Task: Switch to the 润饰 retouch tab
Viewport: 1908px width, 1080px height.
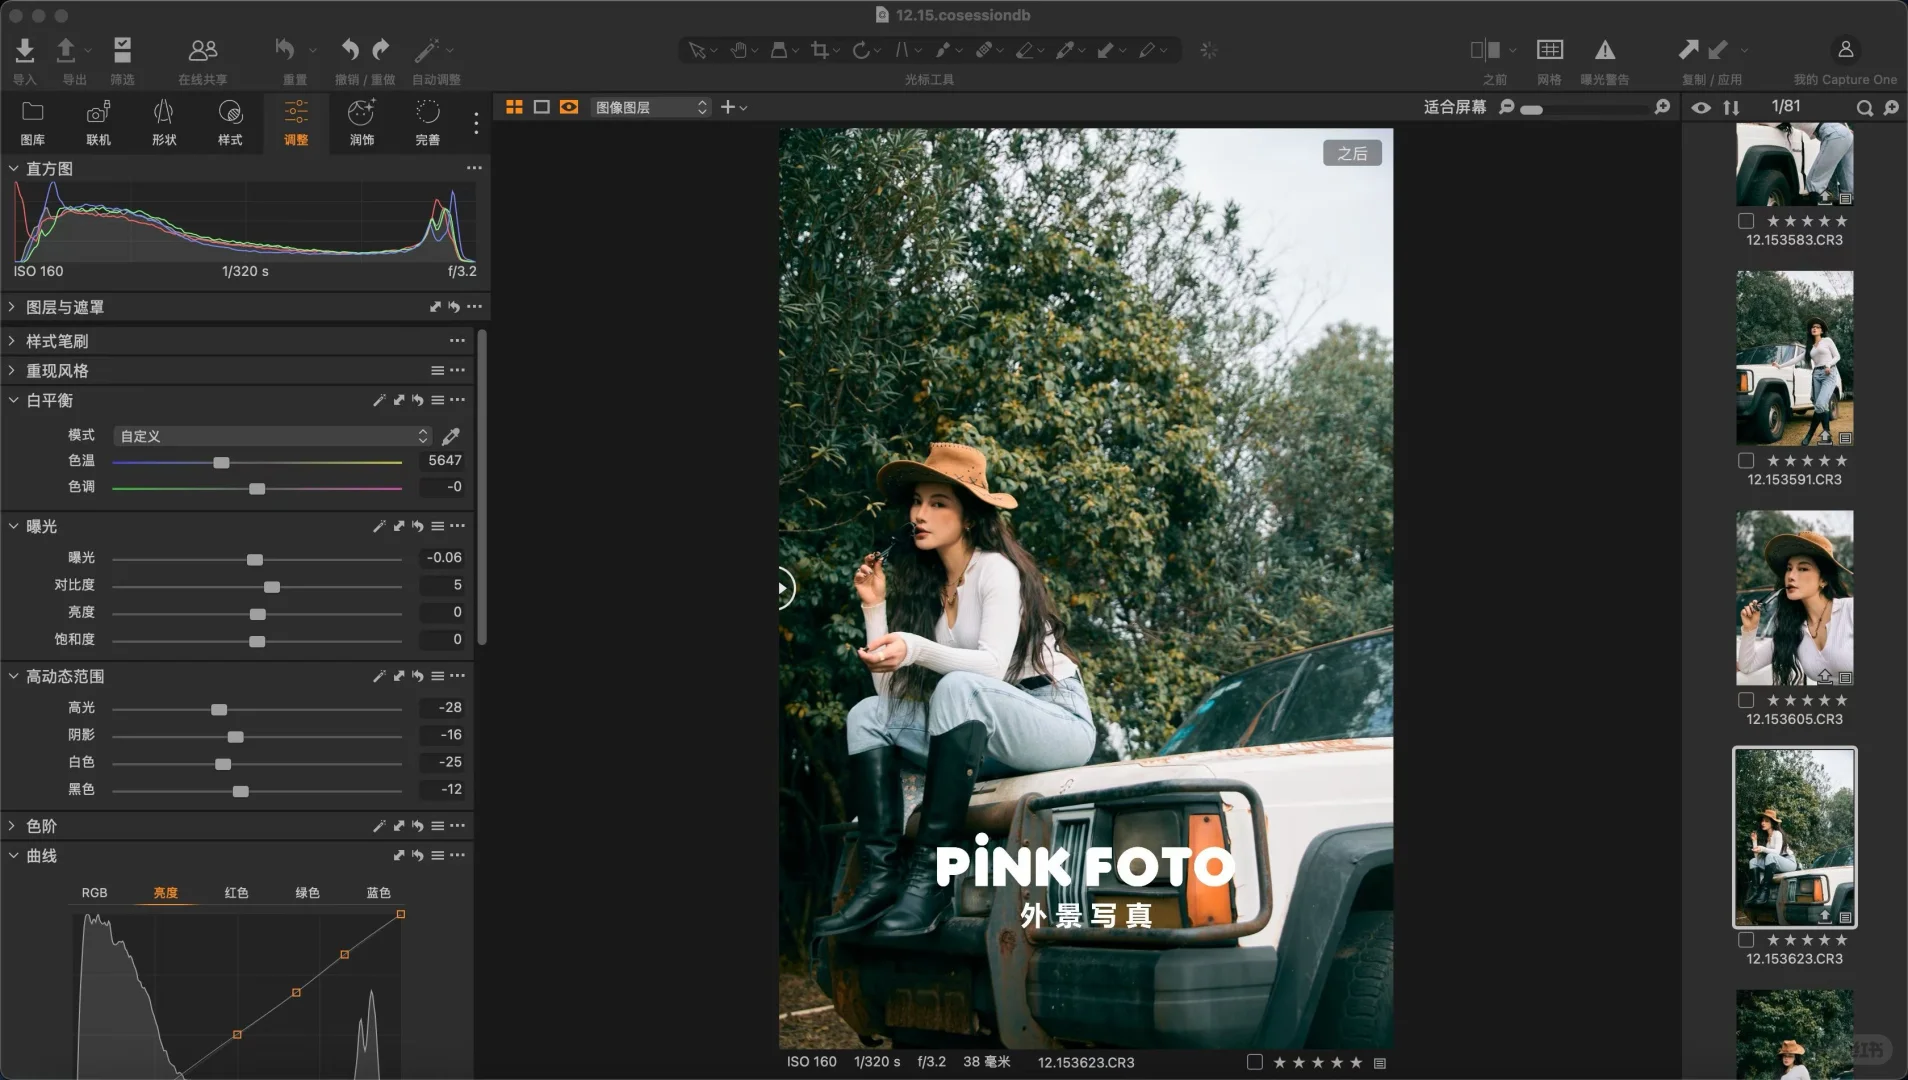Action: point(362,122)
